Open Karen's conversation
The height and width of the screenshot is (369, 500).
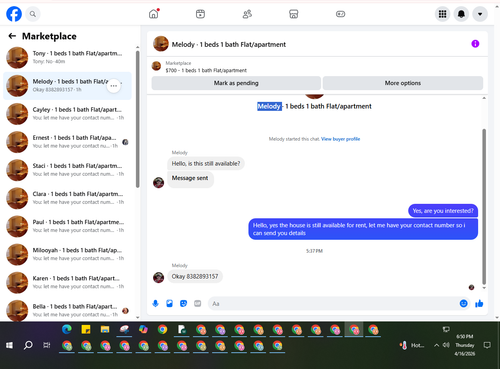click(67, 283)
